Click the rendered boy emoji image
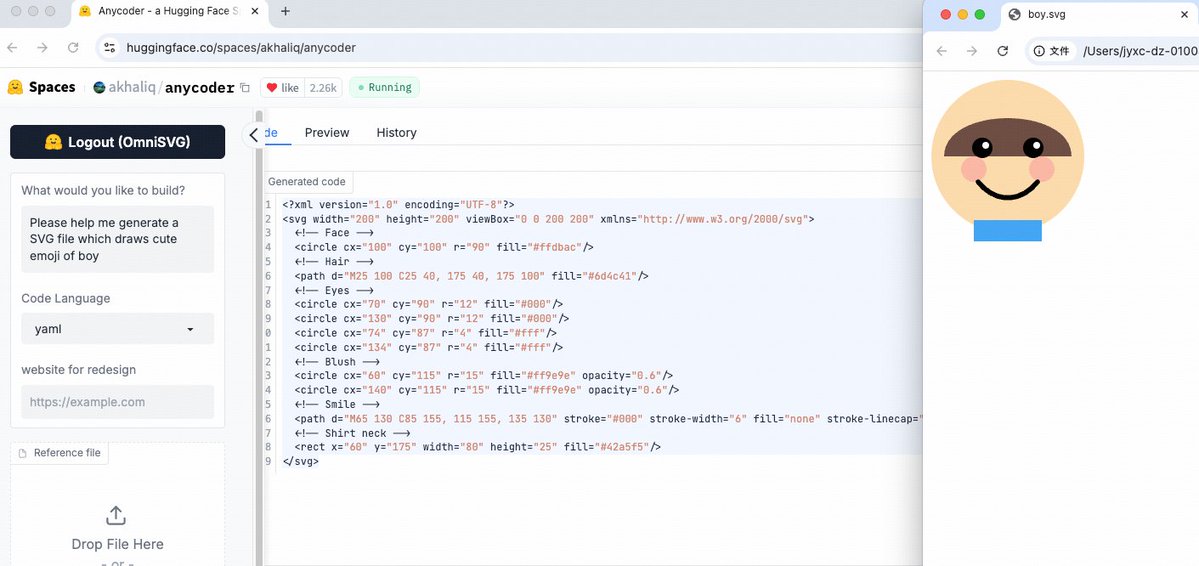Viewport: 1199px width, 566px height. click(x=1008, y=161)
